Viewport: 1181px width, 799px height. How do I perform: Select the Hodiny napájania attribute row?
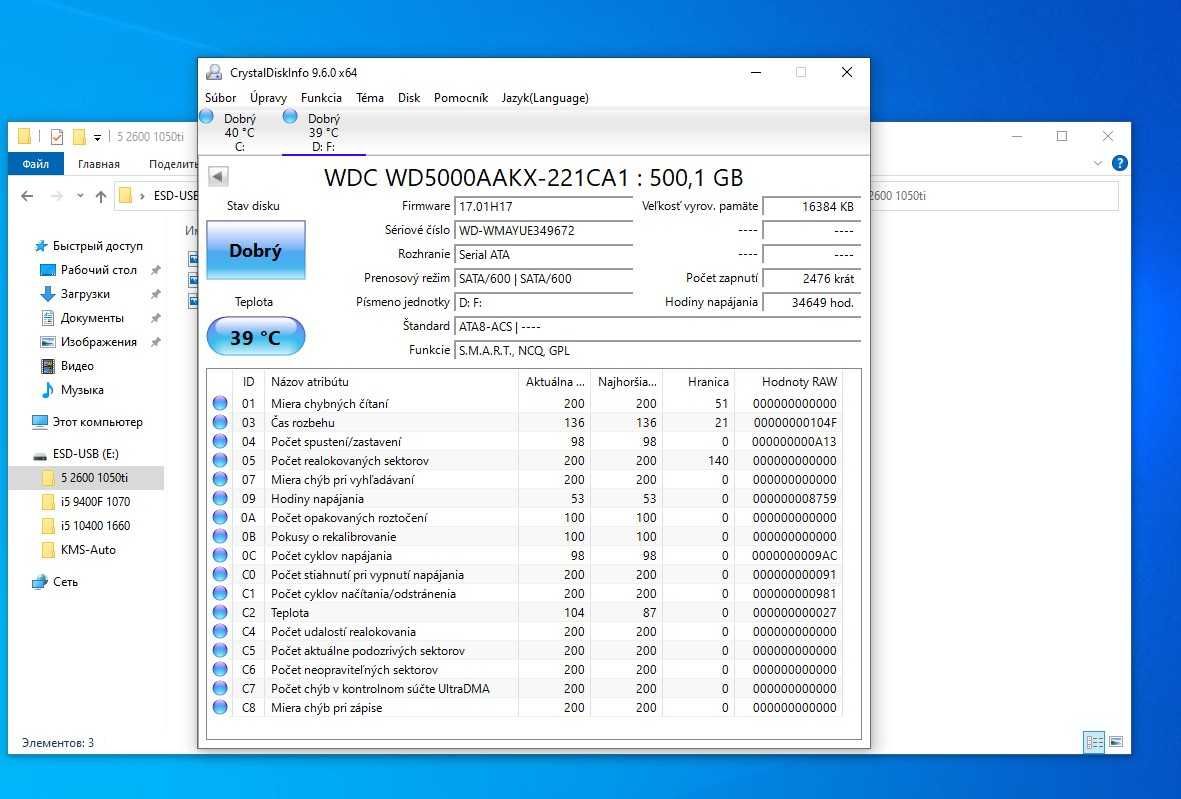pos(524,499)
